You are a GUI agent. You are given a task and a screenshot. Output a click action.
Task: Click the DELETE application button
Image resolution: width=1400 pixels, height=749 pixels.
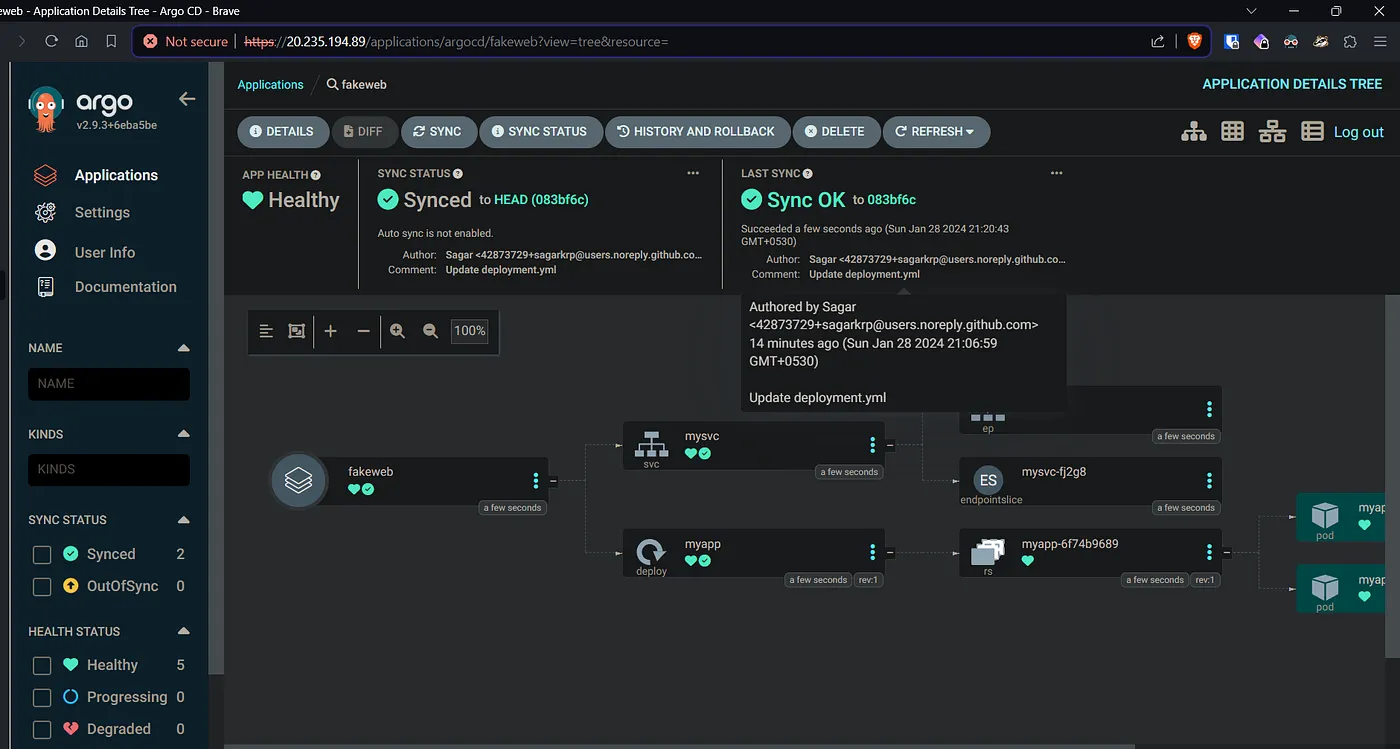(x=836, y=132)
